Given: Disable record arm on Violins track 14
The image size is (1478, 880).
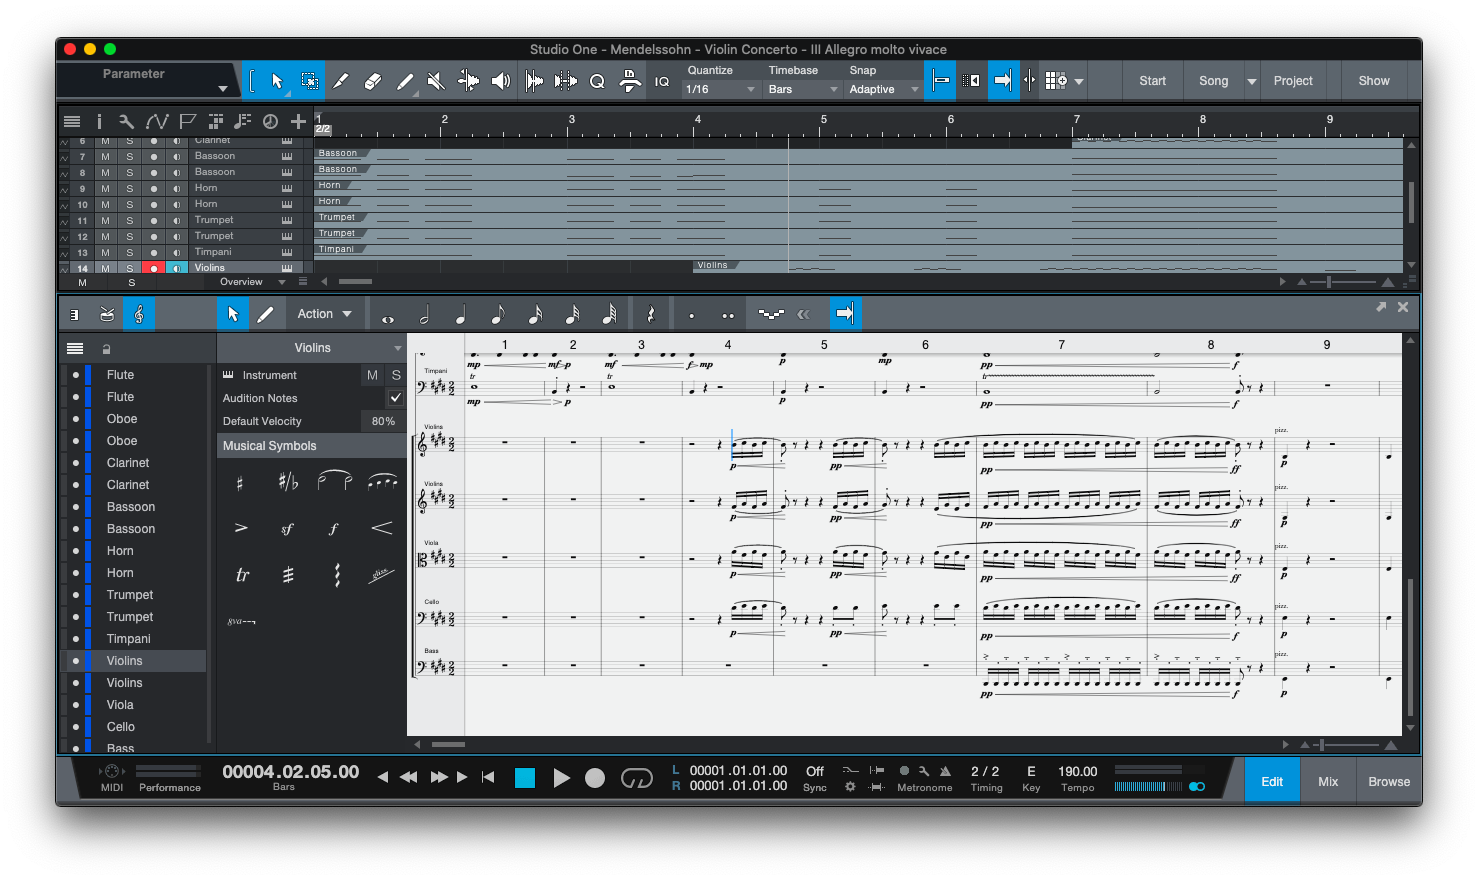Looking at the screenshot, I should tap(153, 268).
